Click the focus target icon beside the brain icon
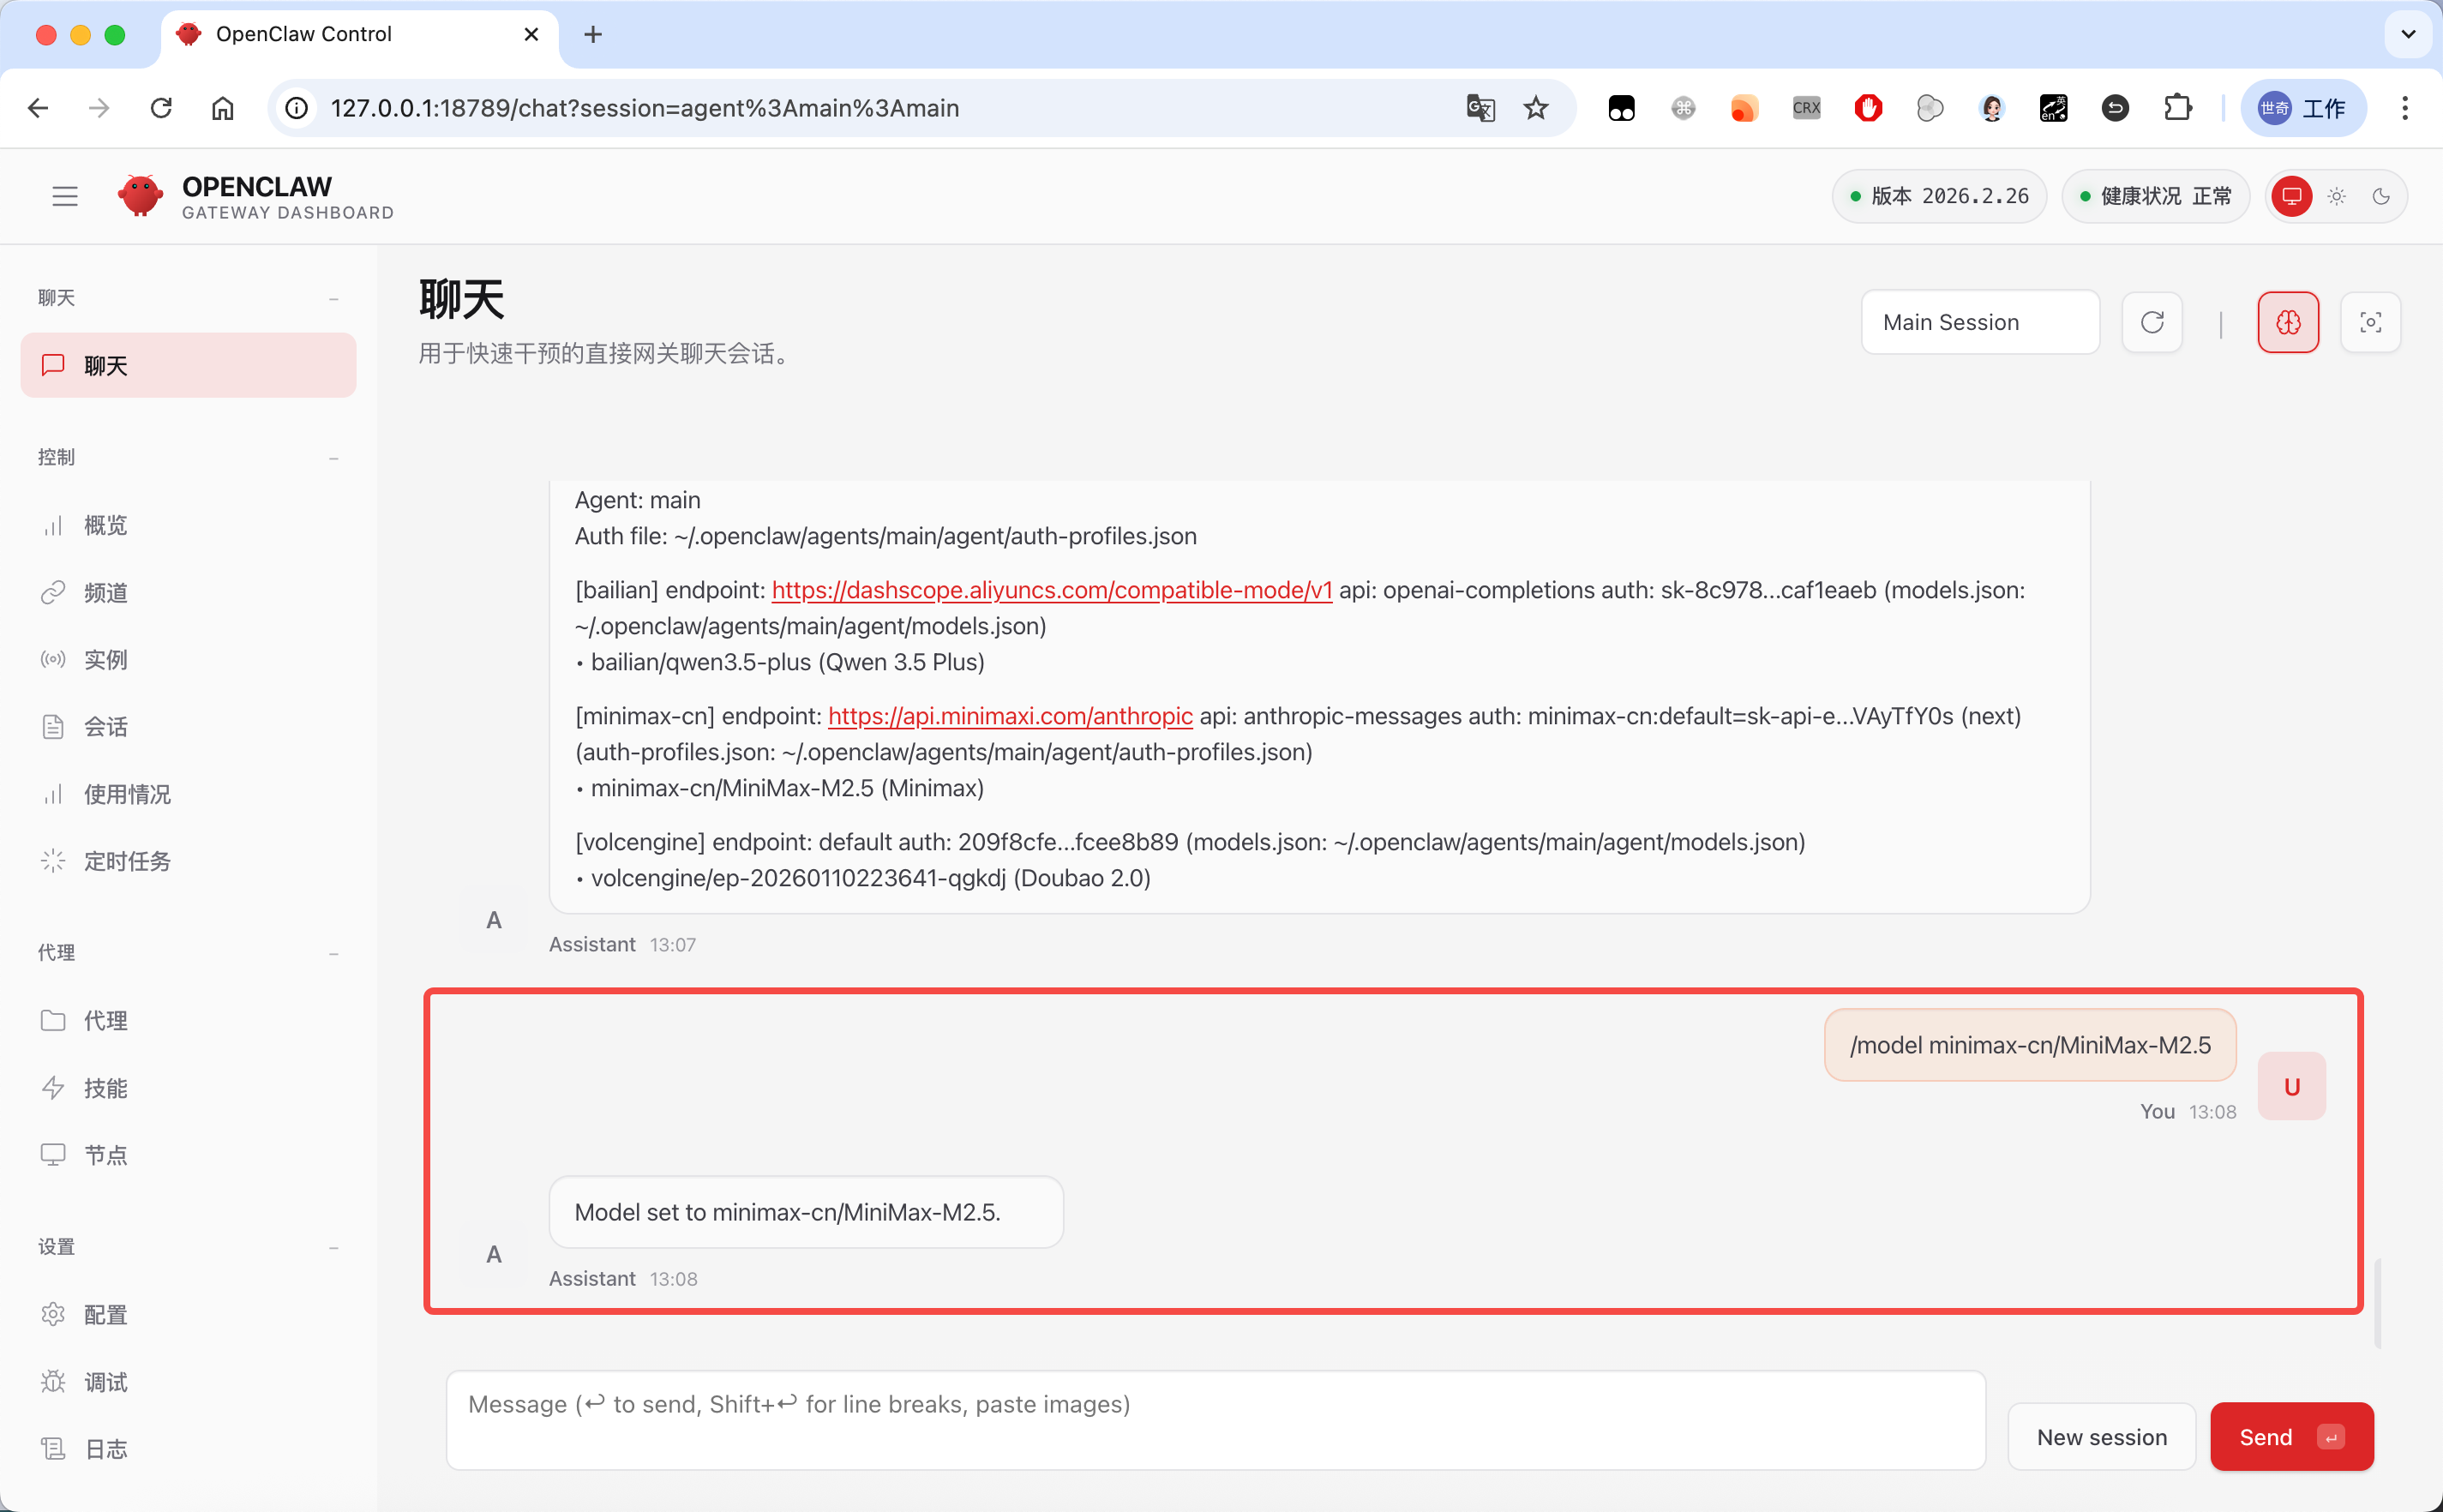Screen dimensions: 2443x1512 coord(2370,322)
